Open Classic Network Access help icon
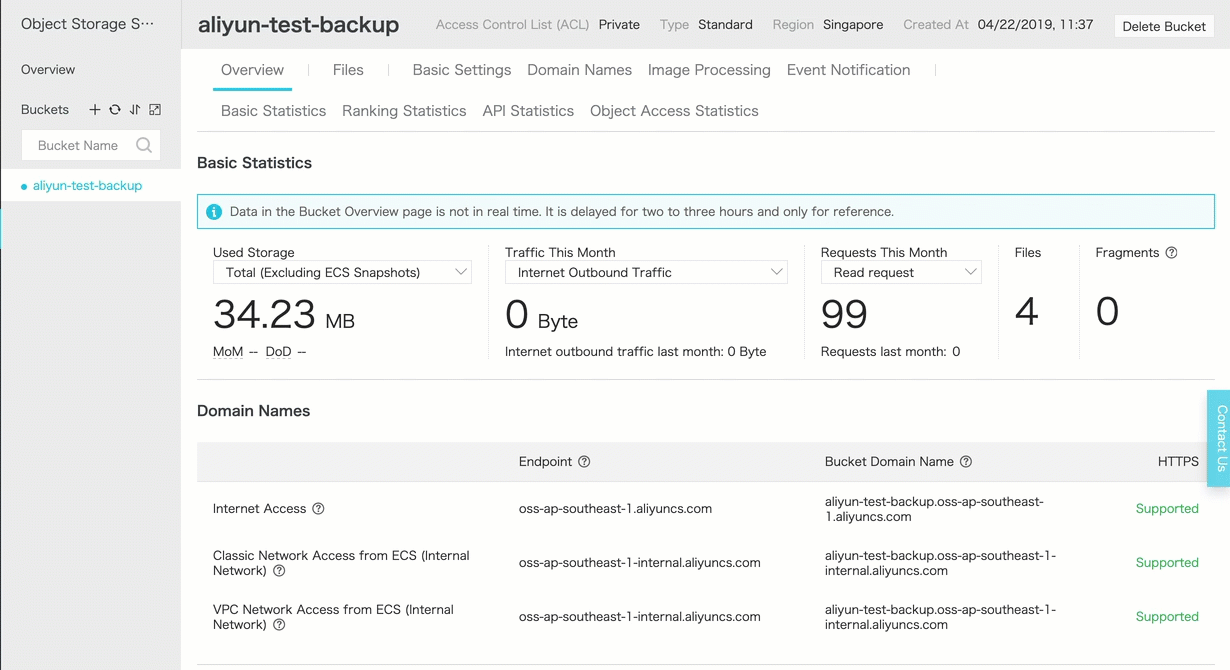The image size is (1230, 670). [279, 571]
